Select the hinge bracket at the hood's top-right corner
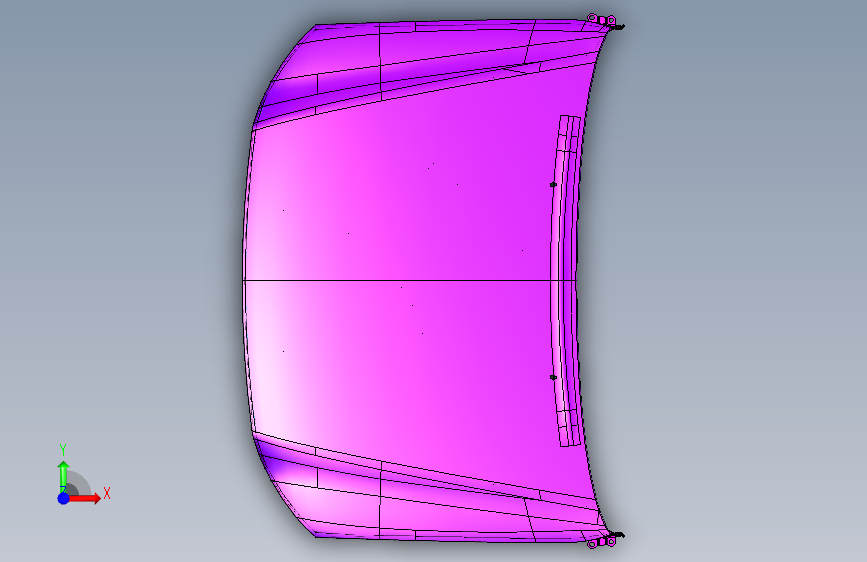 pyautogui.click(x=605, y=22)
